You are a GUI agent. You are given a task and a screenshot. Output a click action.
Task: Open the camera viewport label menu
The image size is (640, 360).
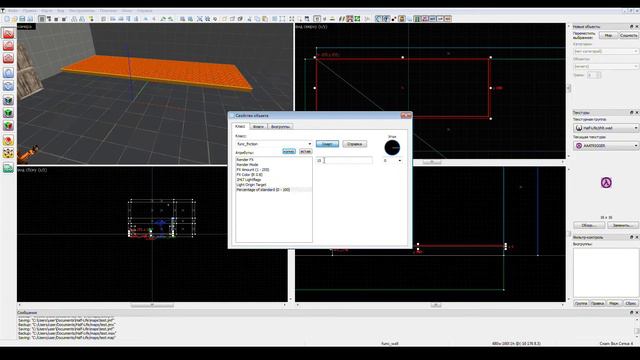[24, 27]
